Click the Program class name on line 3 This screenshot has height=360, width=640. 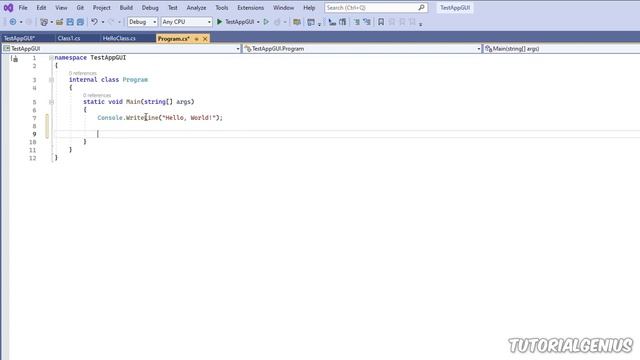pyautogui.click(x=135, y=80)
